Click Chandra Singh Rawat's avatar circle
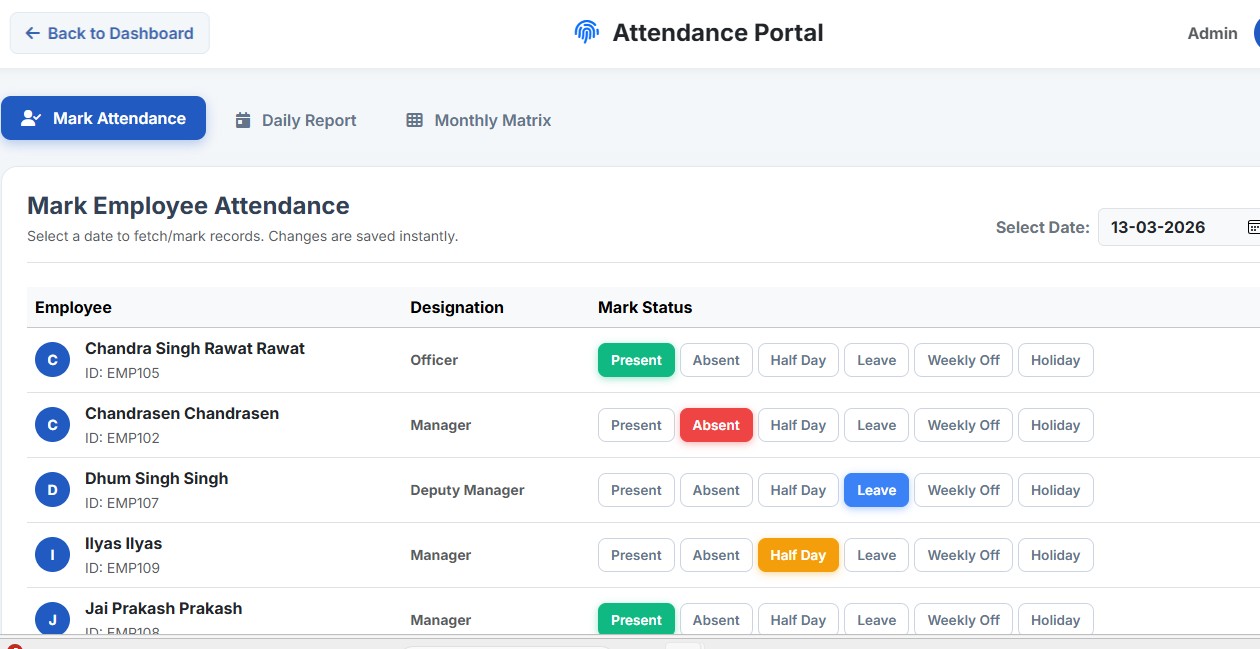 (x=52, y=359)
